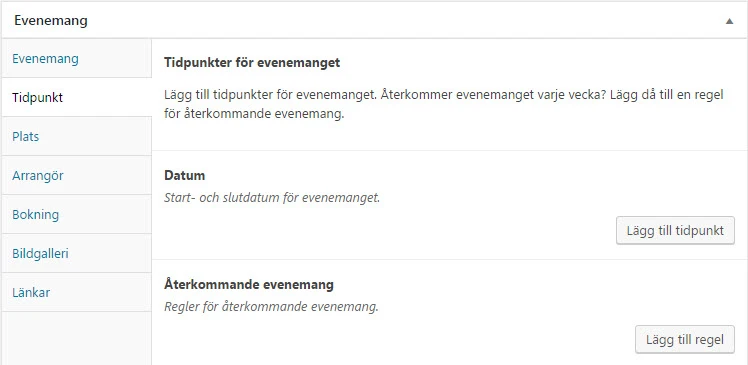This screenshot has height=365, width=748.
Task: Switch to the Länkar tab
Action: pos(76,292)
